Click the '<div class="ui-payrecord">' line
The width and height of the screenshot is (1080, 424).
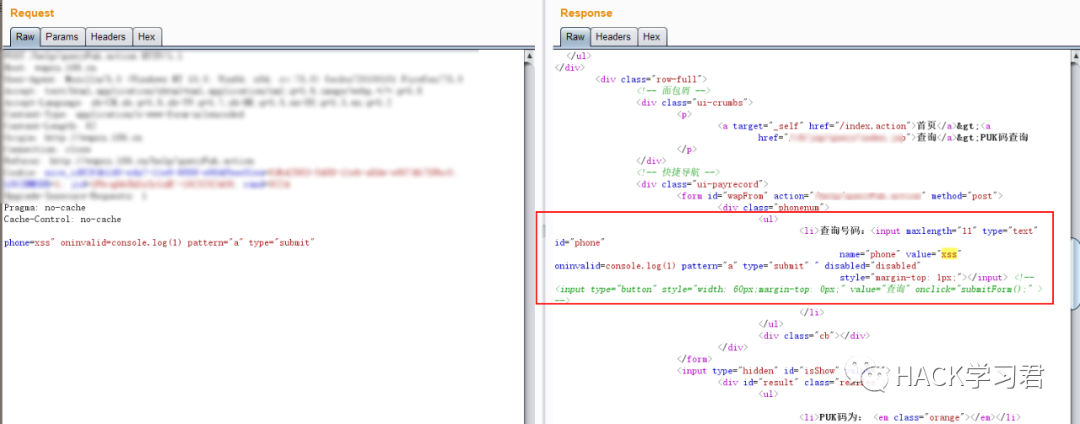pyautogui.click(x=702, y=184)
